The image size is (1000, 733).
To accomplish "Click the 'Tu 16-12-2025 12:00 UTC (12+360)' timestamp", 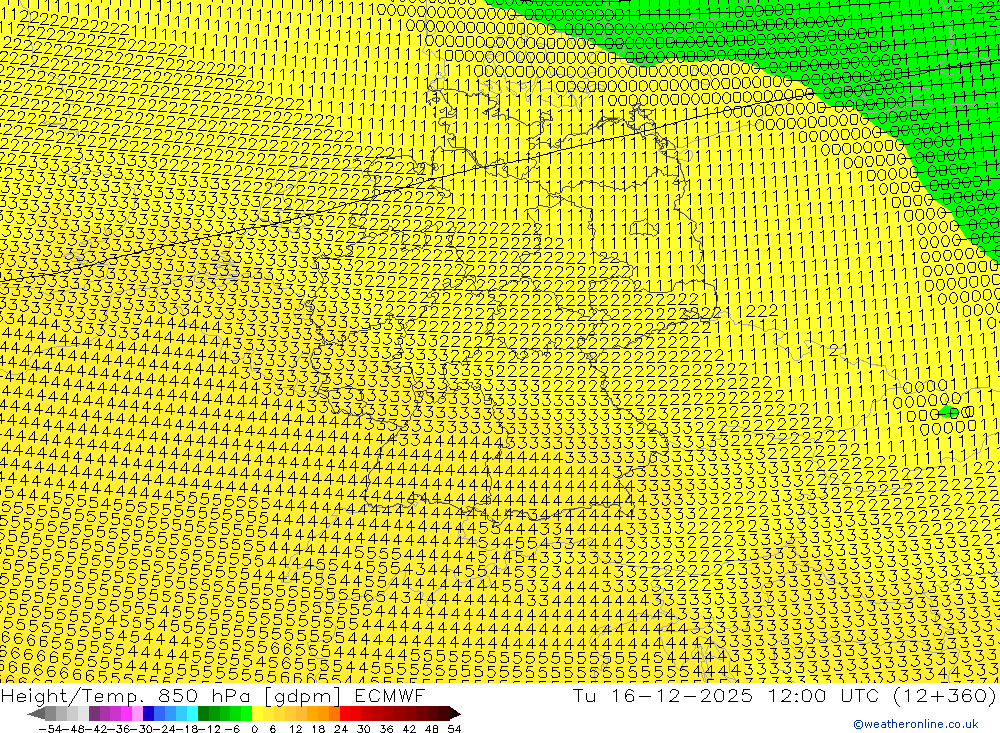I will (x=784, y=695).
